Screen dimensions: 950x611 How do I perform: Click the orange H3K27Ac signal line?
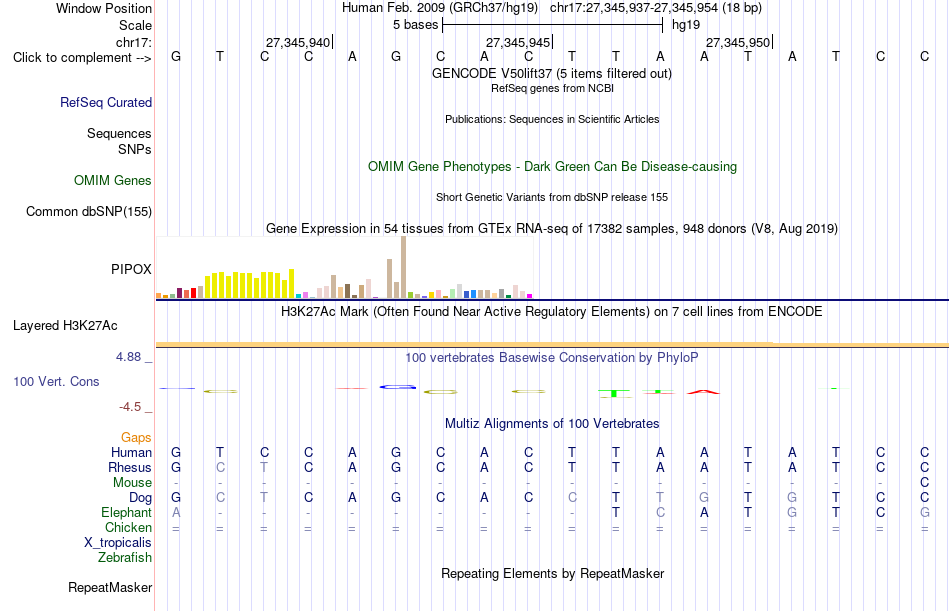point(552,344)
